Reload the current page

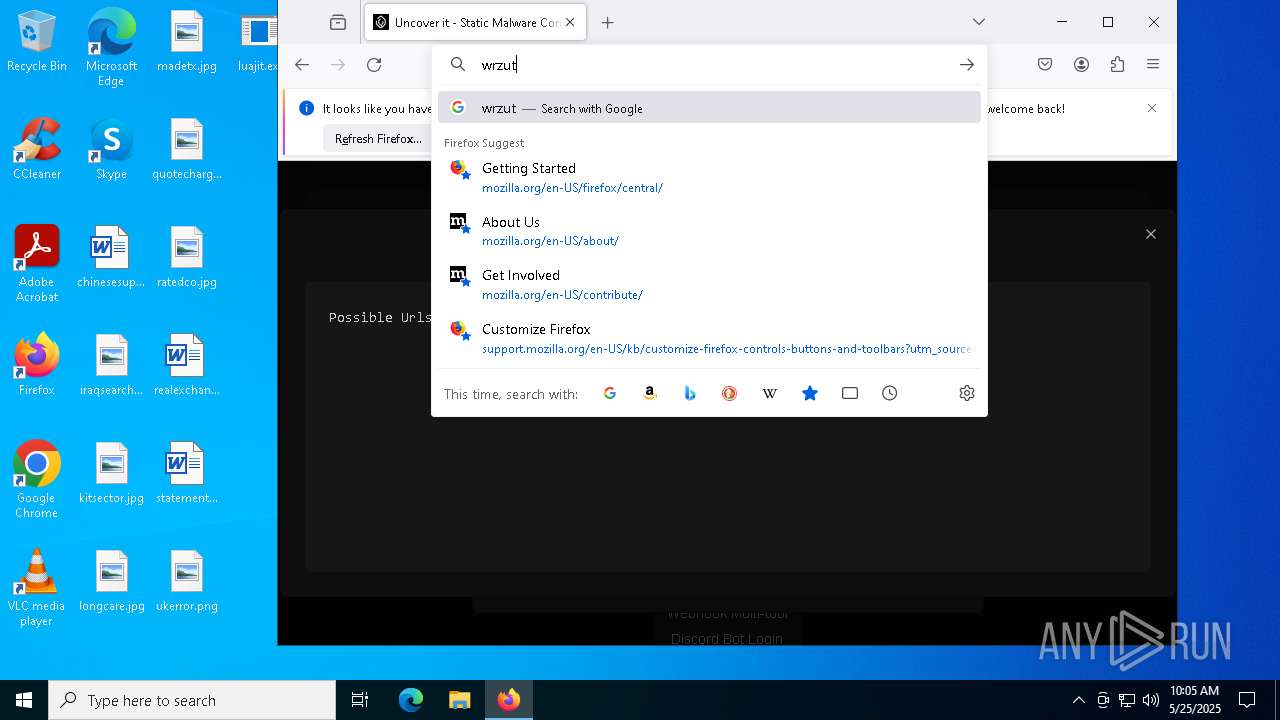click(x=374, y=64)
